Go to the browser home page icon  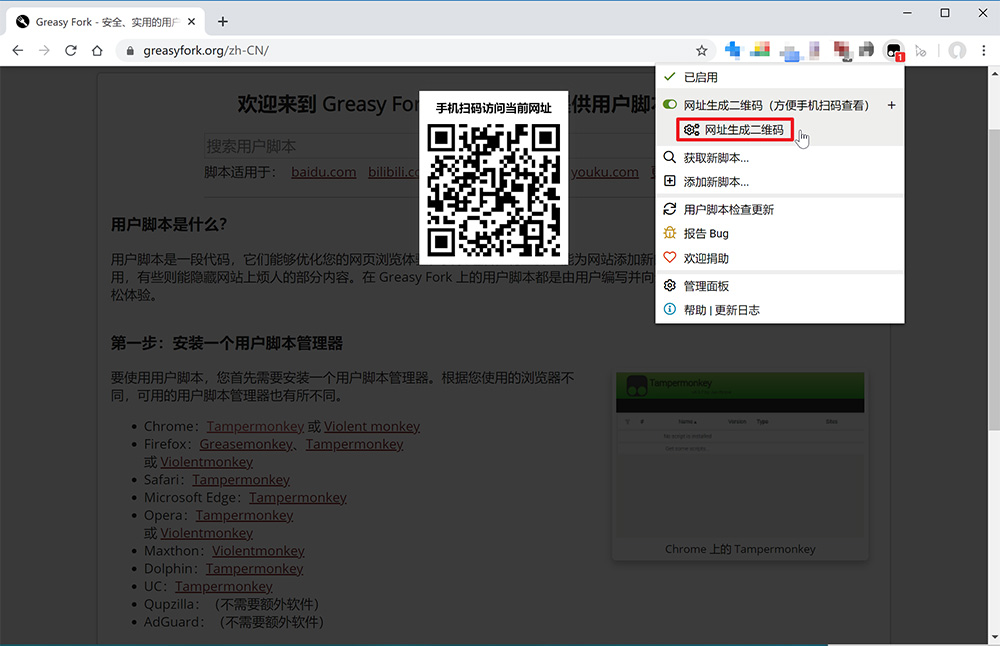click(97, 50)
